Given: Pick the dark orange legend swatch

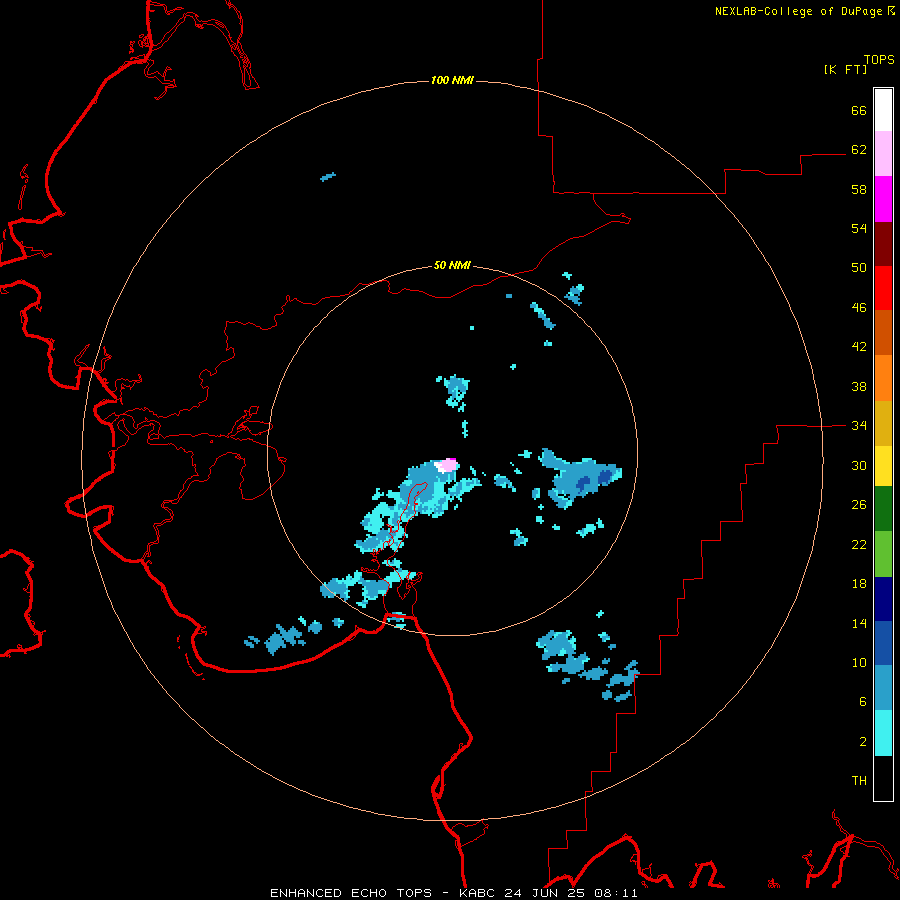Looking at the screenshot, I should 883,332.
